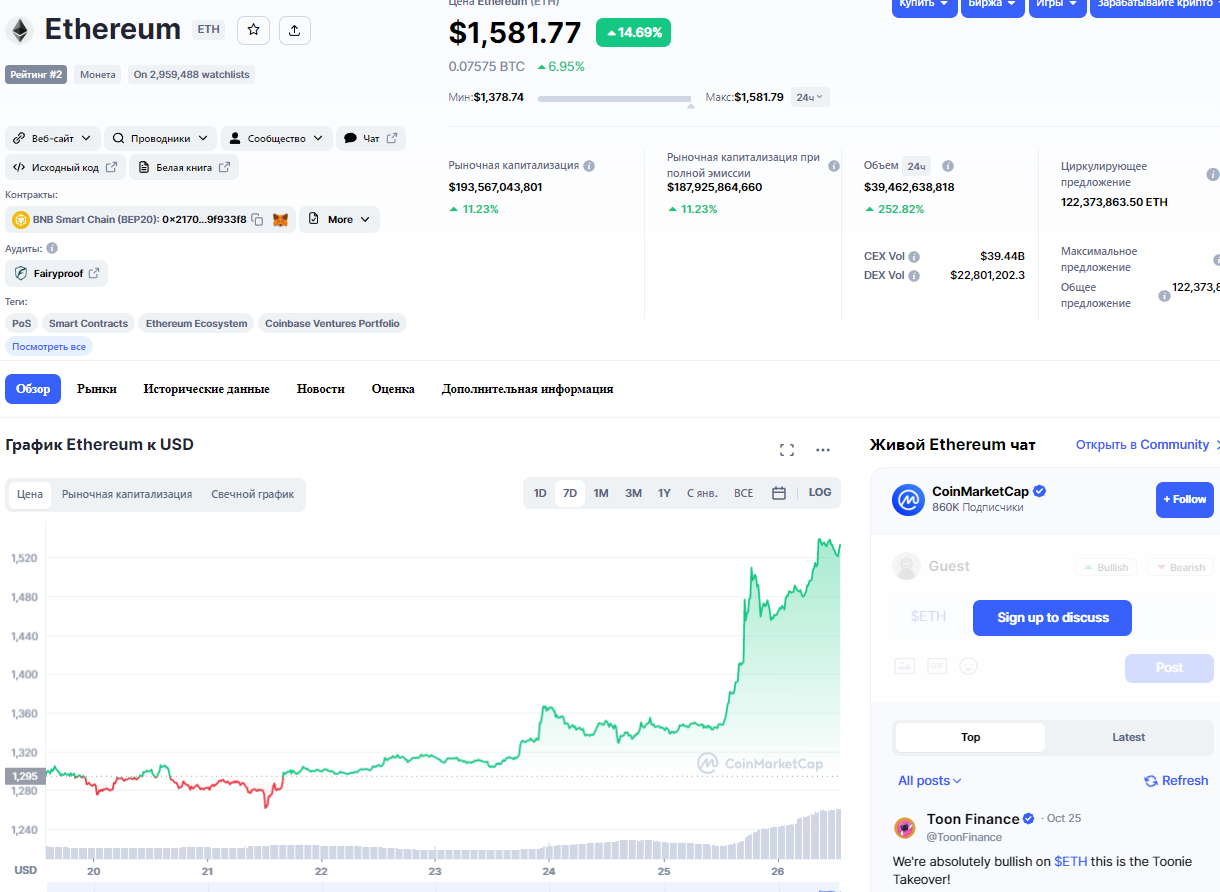Select the 1M chart time range
The image size is (1220, 892).
point(601,493)
